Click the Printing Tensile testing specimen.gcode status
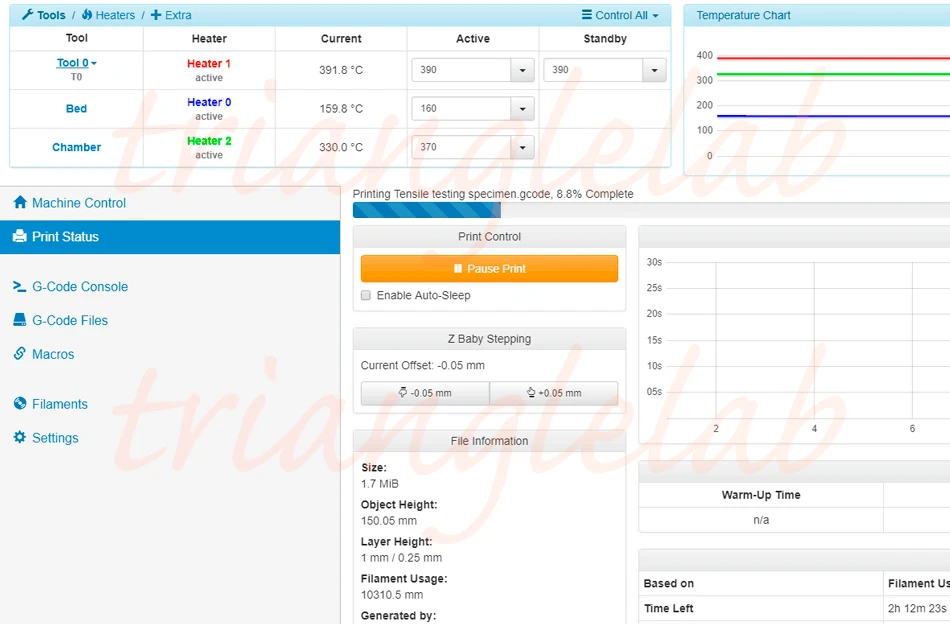Image resolution: width=950 pixels, height=624 pixels. (493, 194)
